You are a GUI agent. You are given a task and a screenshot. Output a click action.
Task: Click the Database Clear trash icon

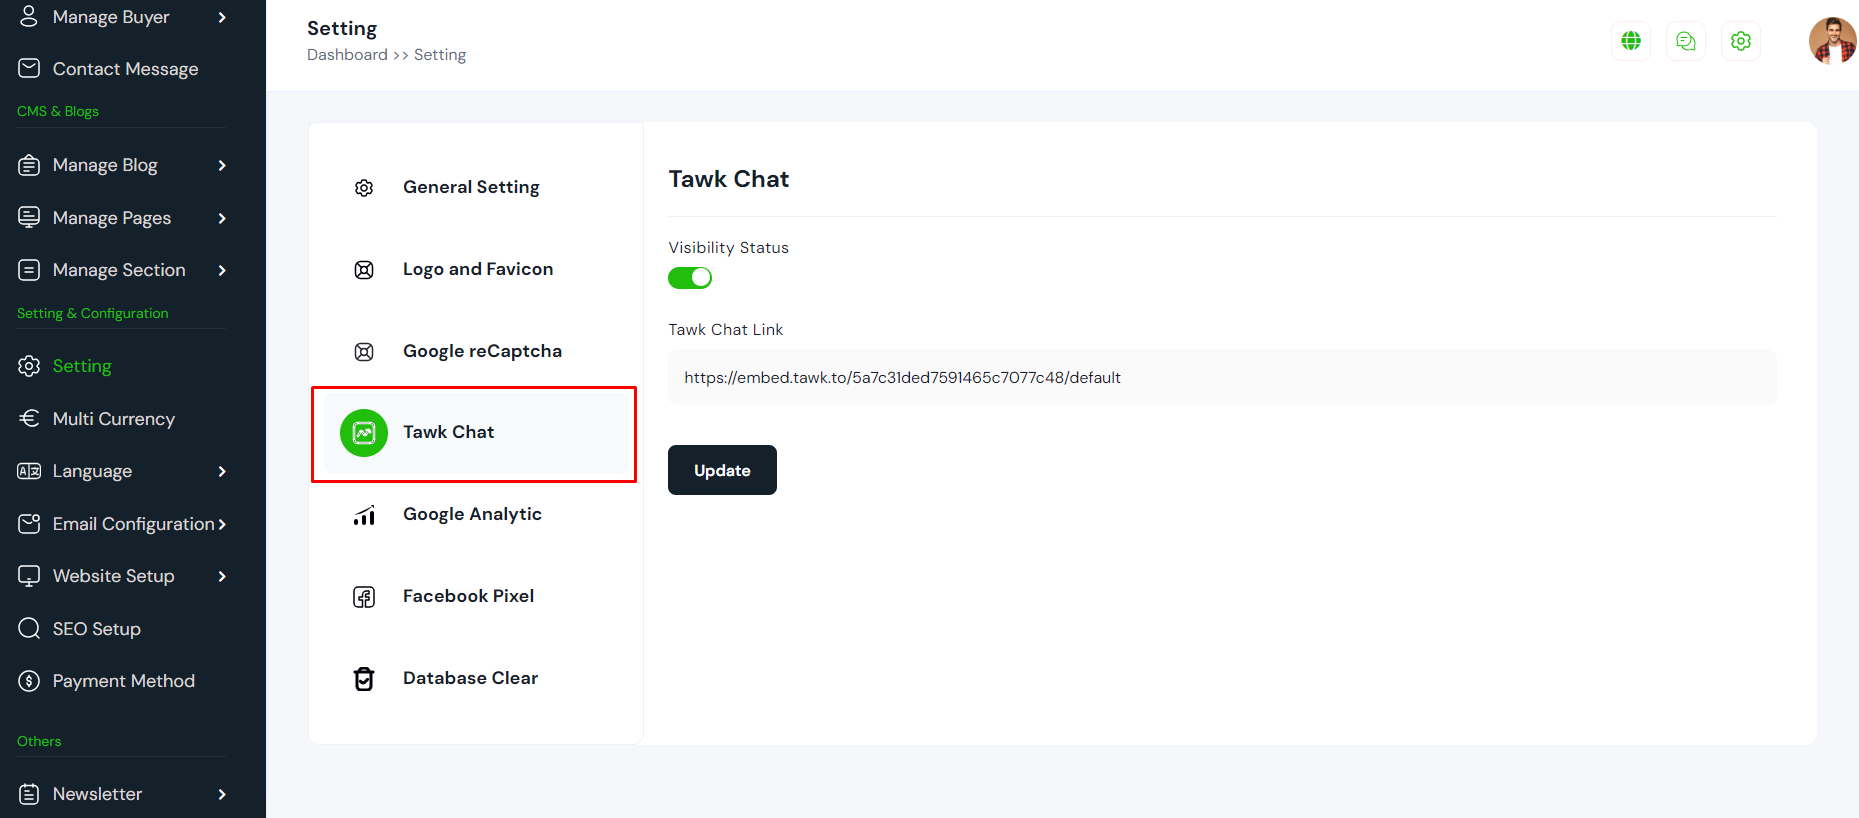[364, 679]
